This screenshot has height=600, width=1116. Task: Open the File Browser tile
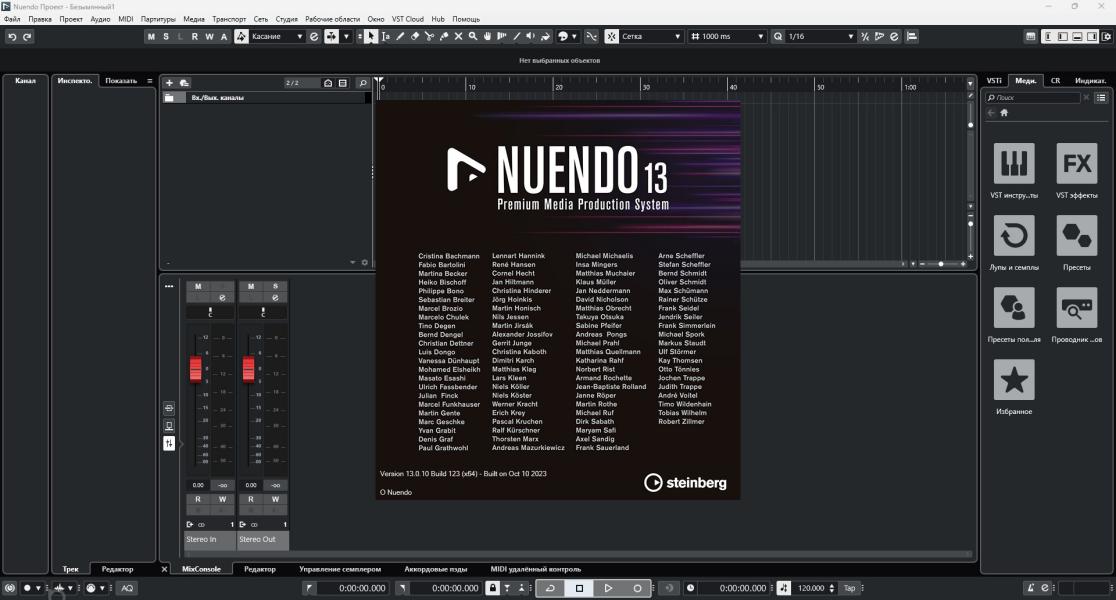pyautogui.click(x=1077, y=307)
